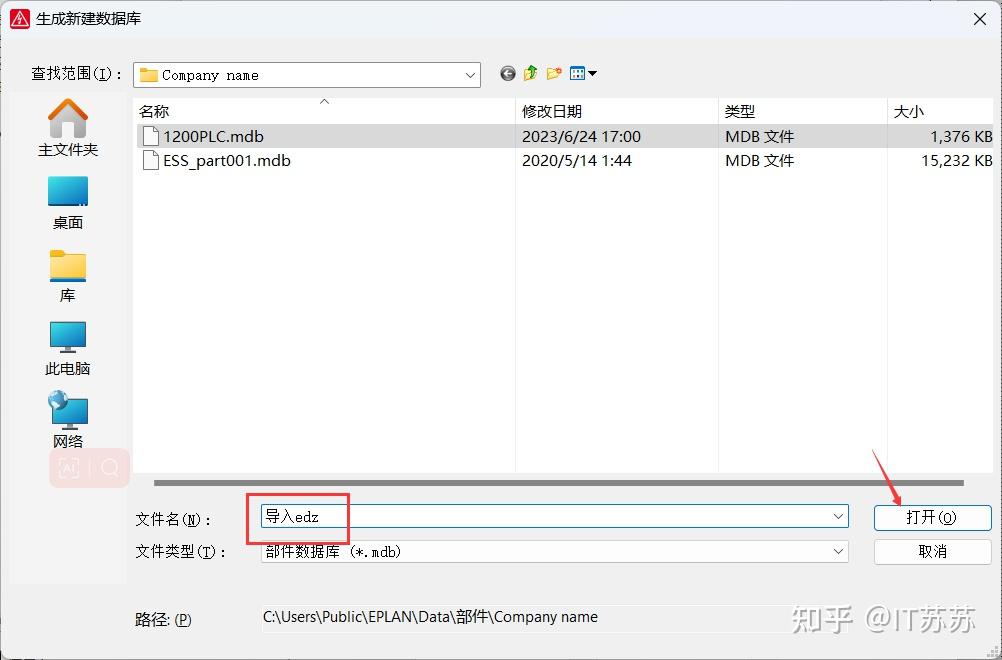
Task: Click the back navigation arrow icon
Action: [x=507, y=73]
